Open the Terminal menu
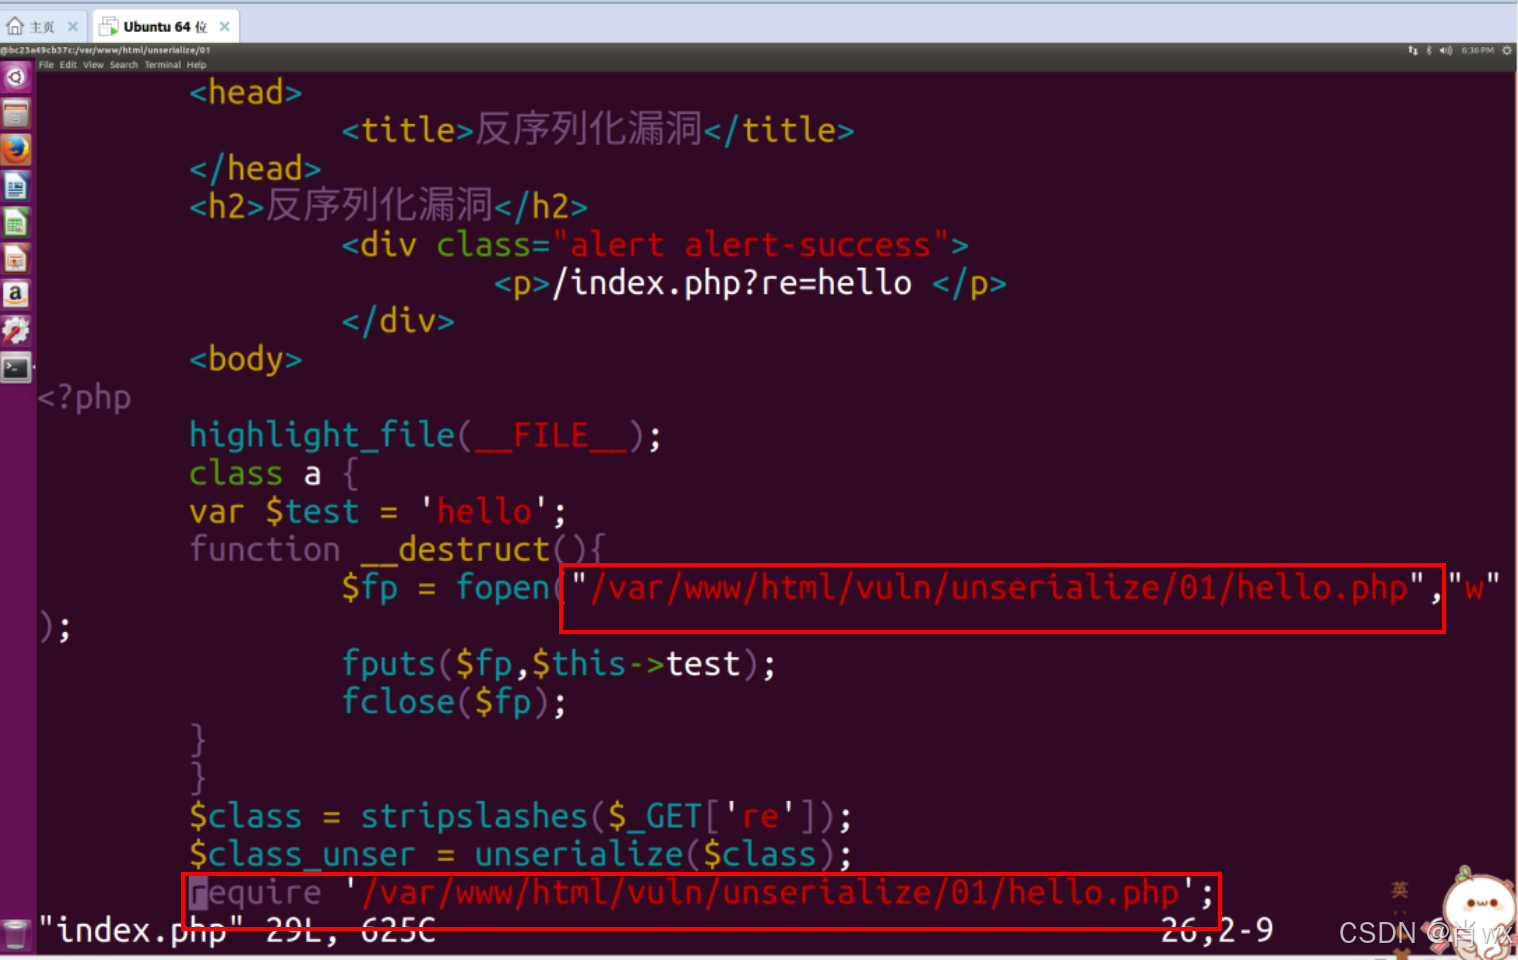Viewport: 1518px width, 960px height. pyautogui.click(x=162, y=64)
